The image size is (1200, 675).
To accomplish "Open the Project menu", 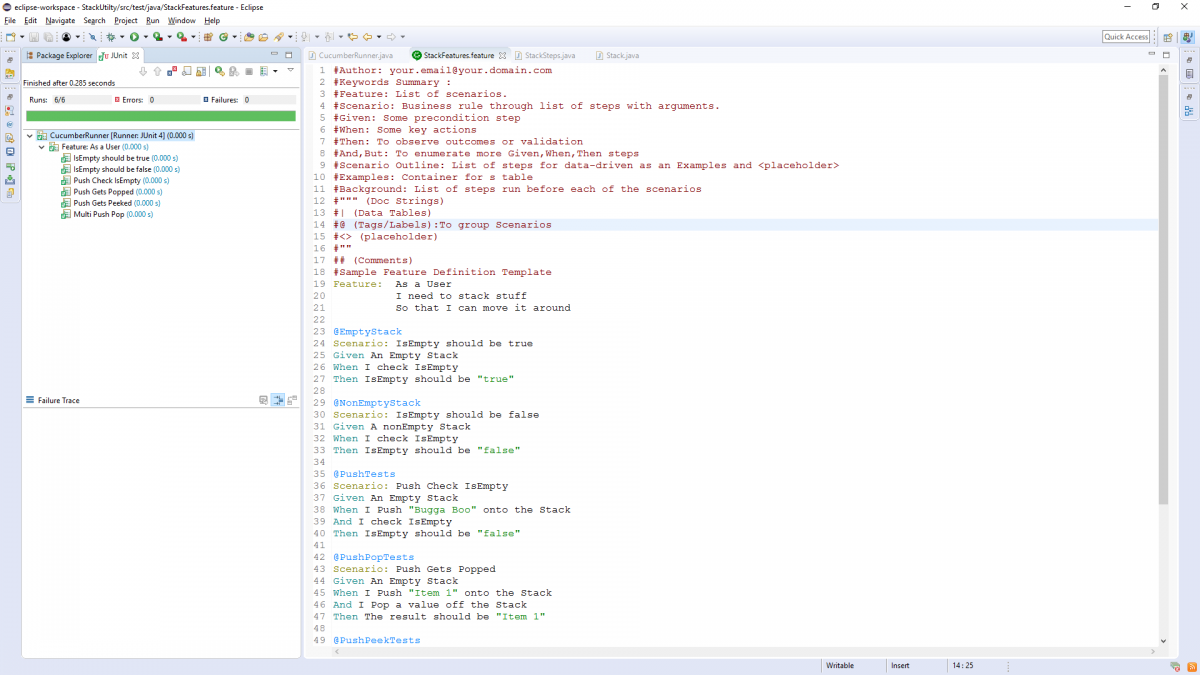I will coord(126,20).
